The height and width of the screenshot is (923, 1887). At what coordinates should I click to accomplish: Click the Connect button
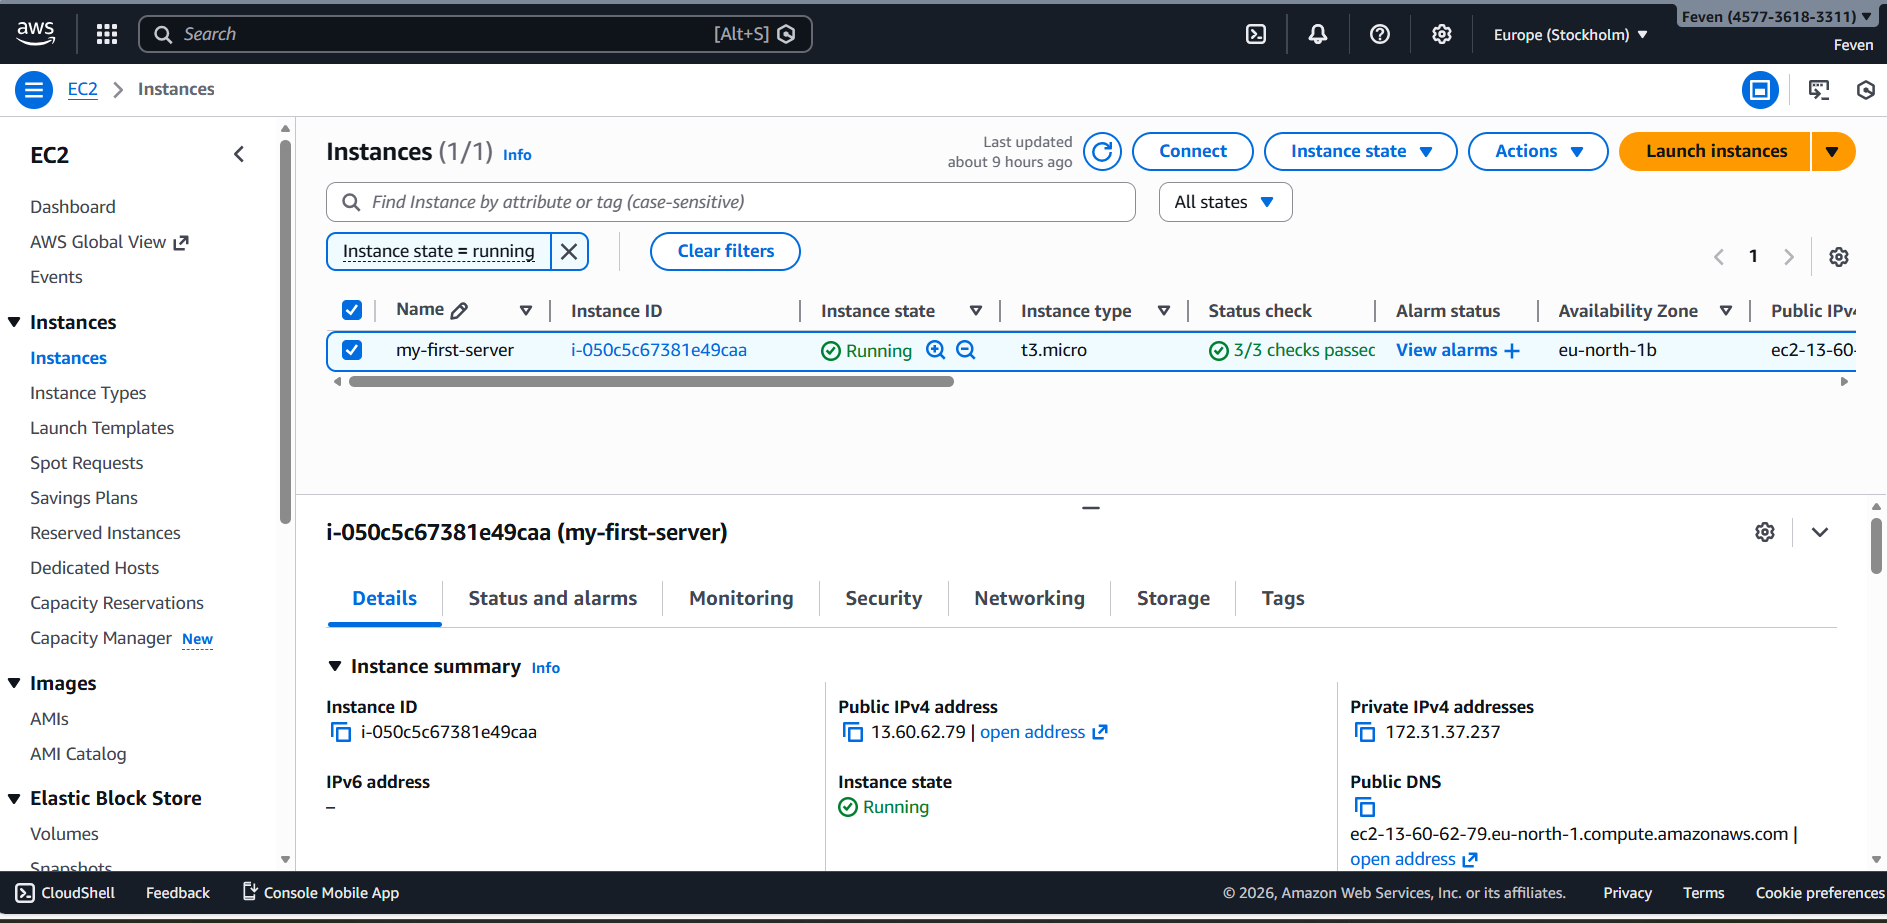[x=1192, y=152]
